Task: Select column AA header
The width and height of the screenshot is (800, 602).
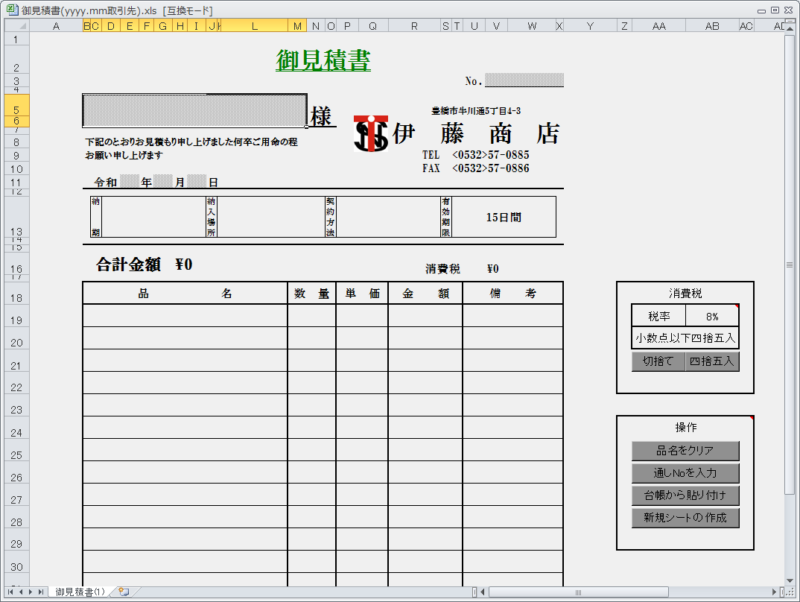Action: tap(659, 26)
